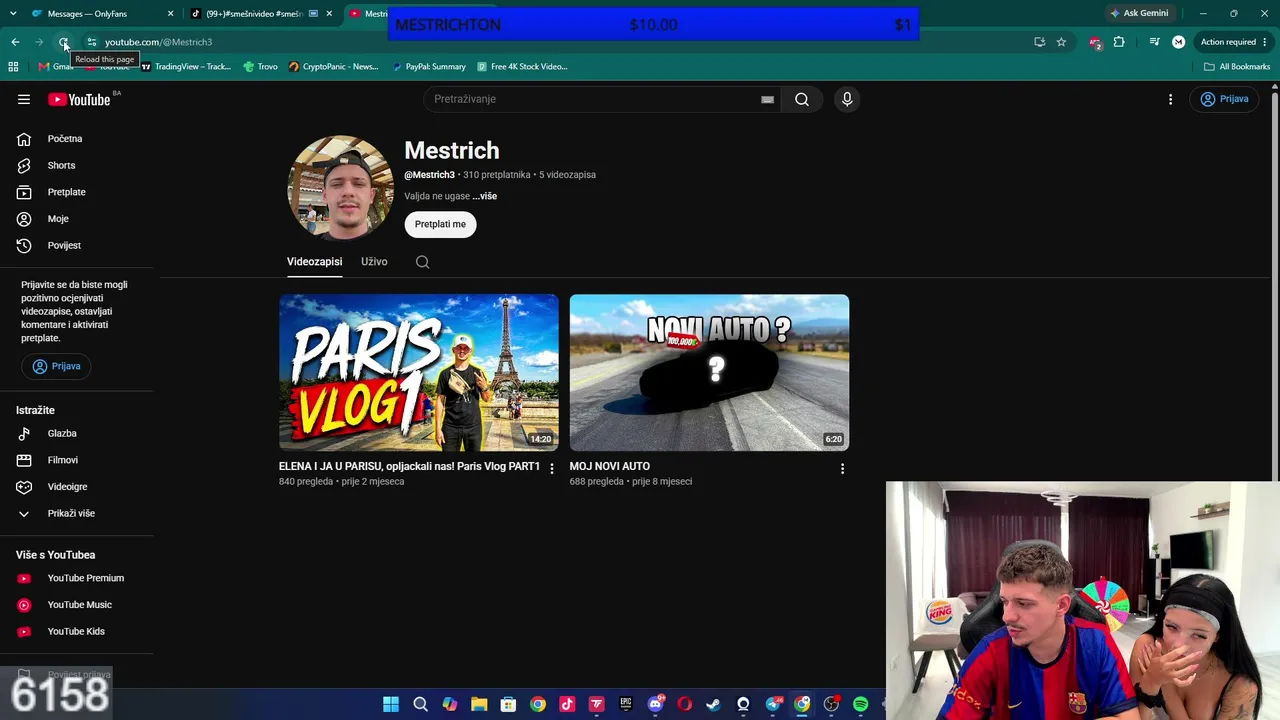The width and height of the screenshot is (1280, 720).
Task: Open MOJ NOVI AUTO video title
Action: 610,466
